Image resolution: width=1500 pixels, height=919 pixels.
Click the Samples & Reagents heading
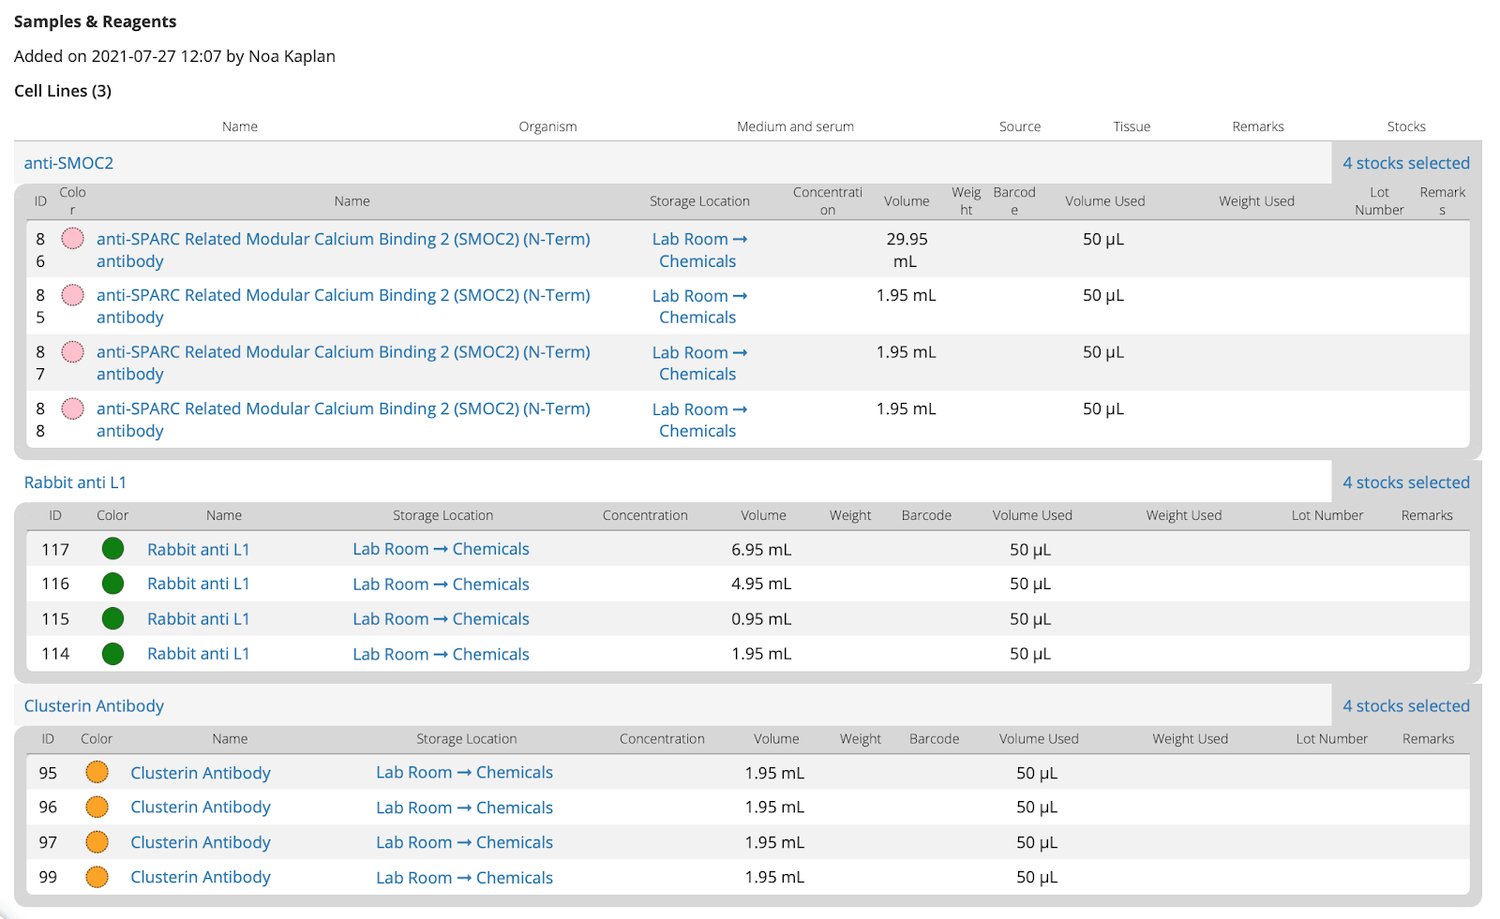[95, 21]
